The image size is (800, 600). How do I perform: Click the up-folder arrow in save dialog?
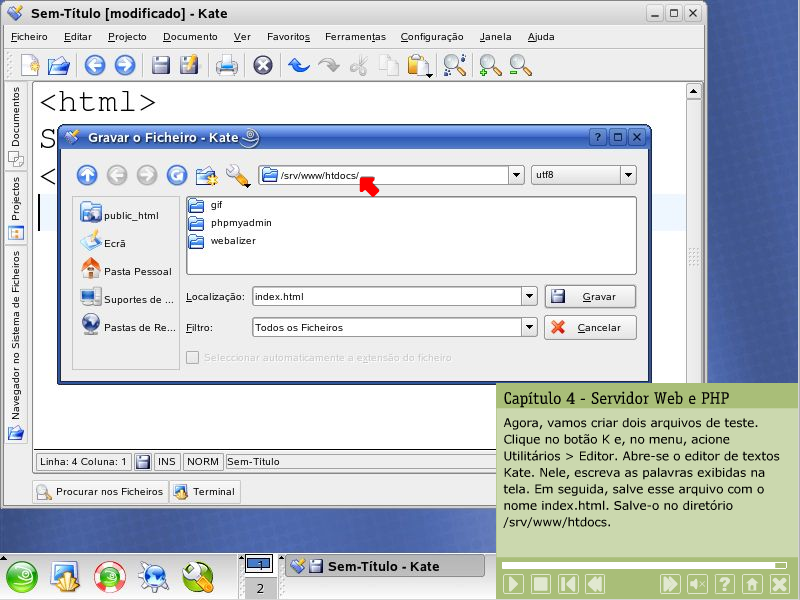click(x=87, y=176)
